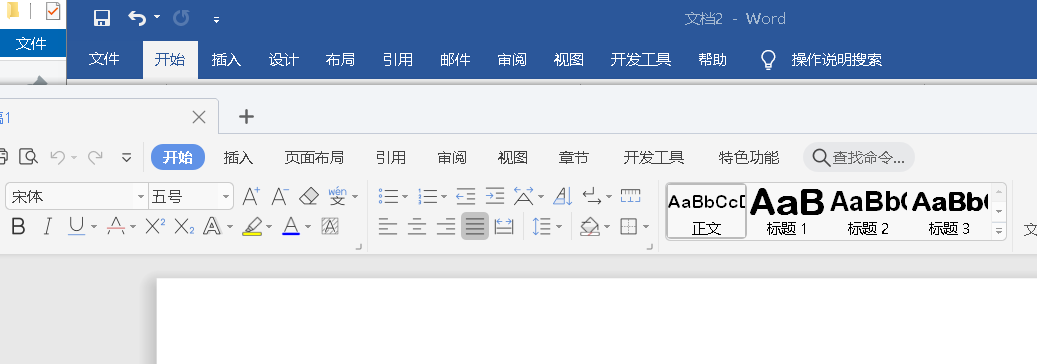This screenshot has height=364, width=1037.
Task: Click WPS undo arrow icon
Action: [58, 158]
